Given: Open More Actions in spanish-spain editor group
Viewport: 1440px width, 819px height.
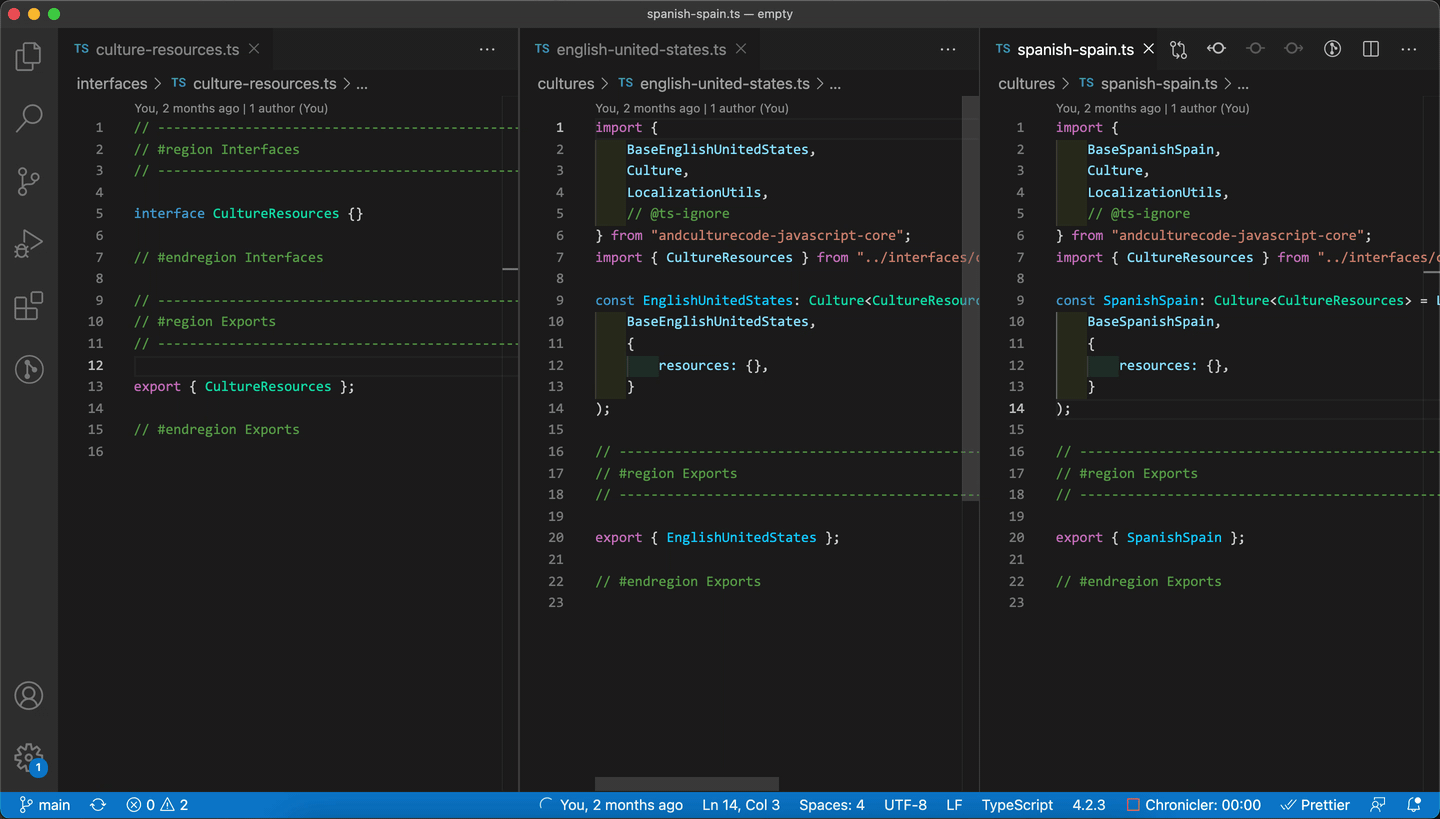Looking at the screenshot, I should (x=1409, y=49).
